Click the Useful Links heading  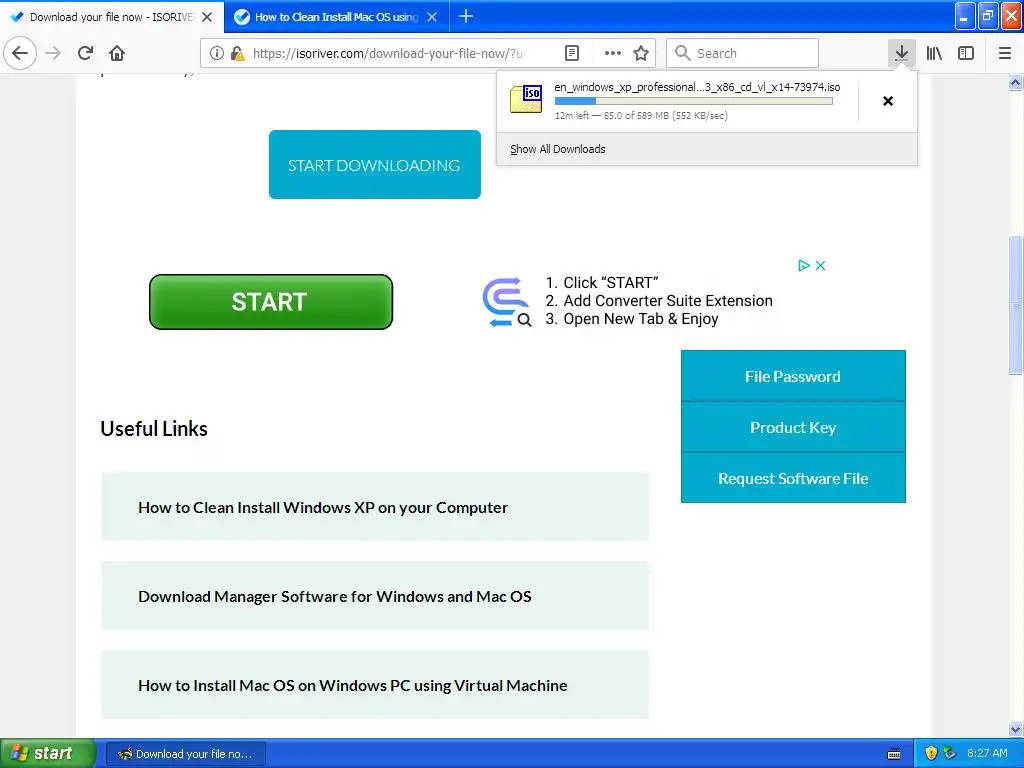(154, 428)
